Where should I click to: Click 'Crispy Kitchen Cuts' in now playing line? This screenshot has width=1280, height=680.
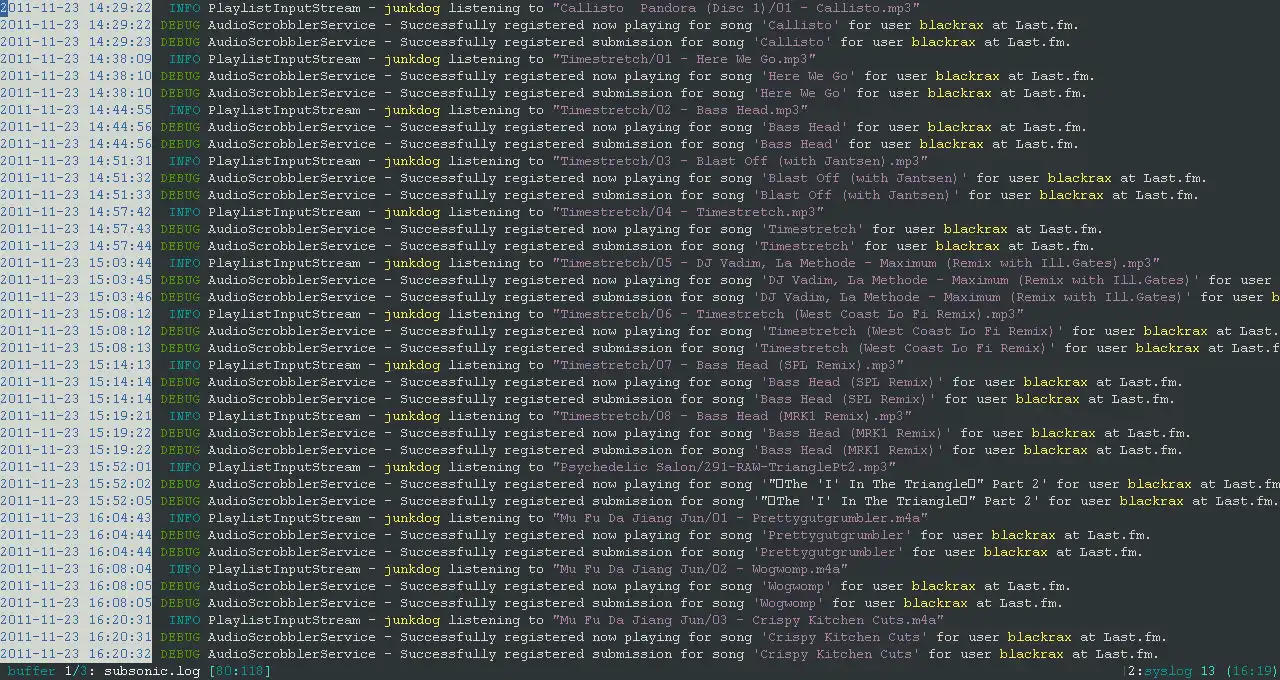(x=844, y=637)
